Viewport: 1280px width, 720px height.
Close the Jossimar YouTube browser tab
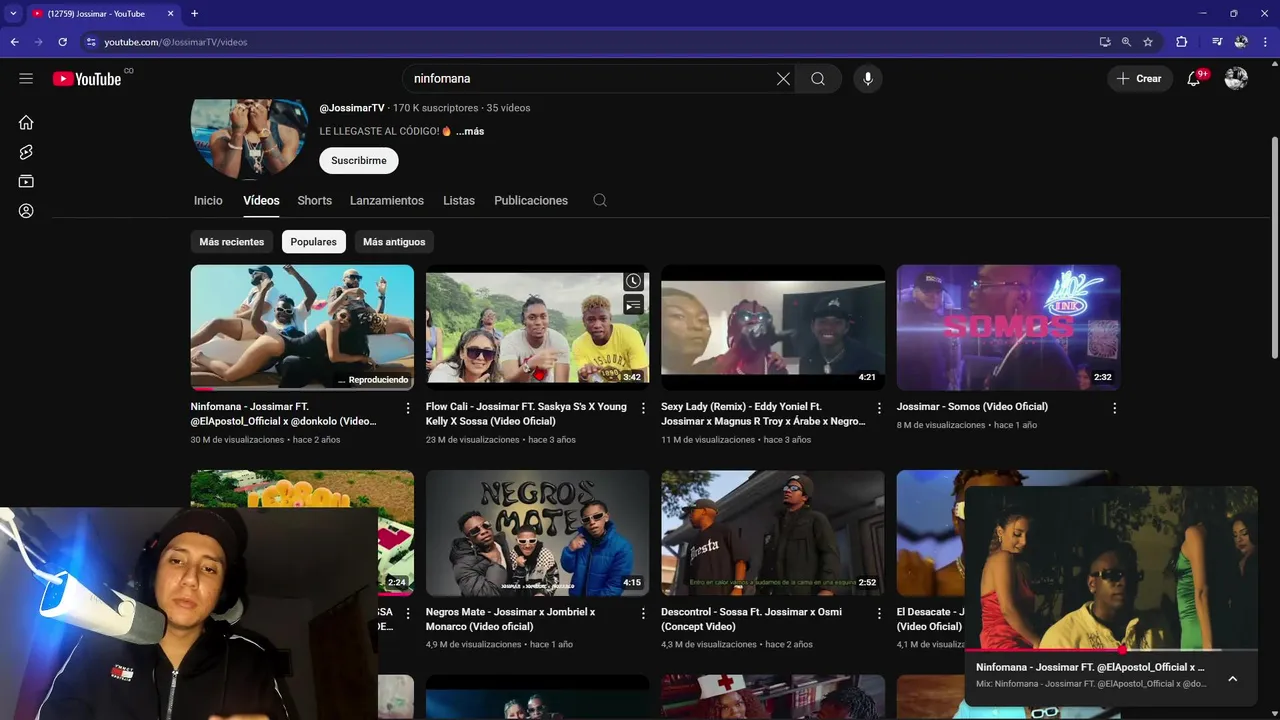point(170,13)
